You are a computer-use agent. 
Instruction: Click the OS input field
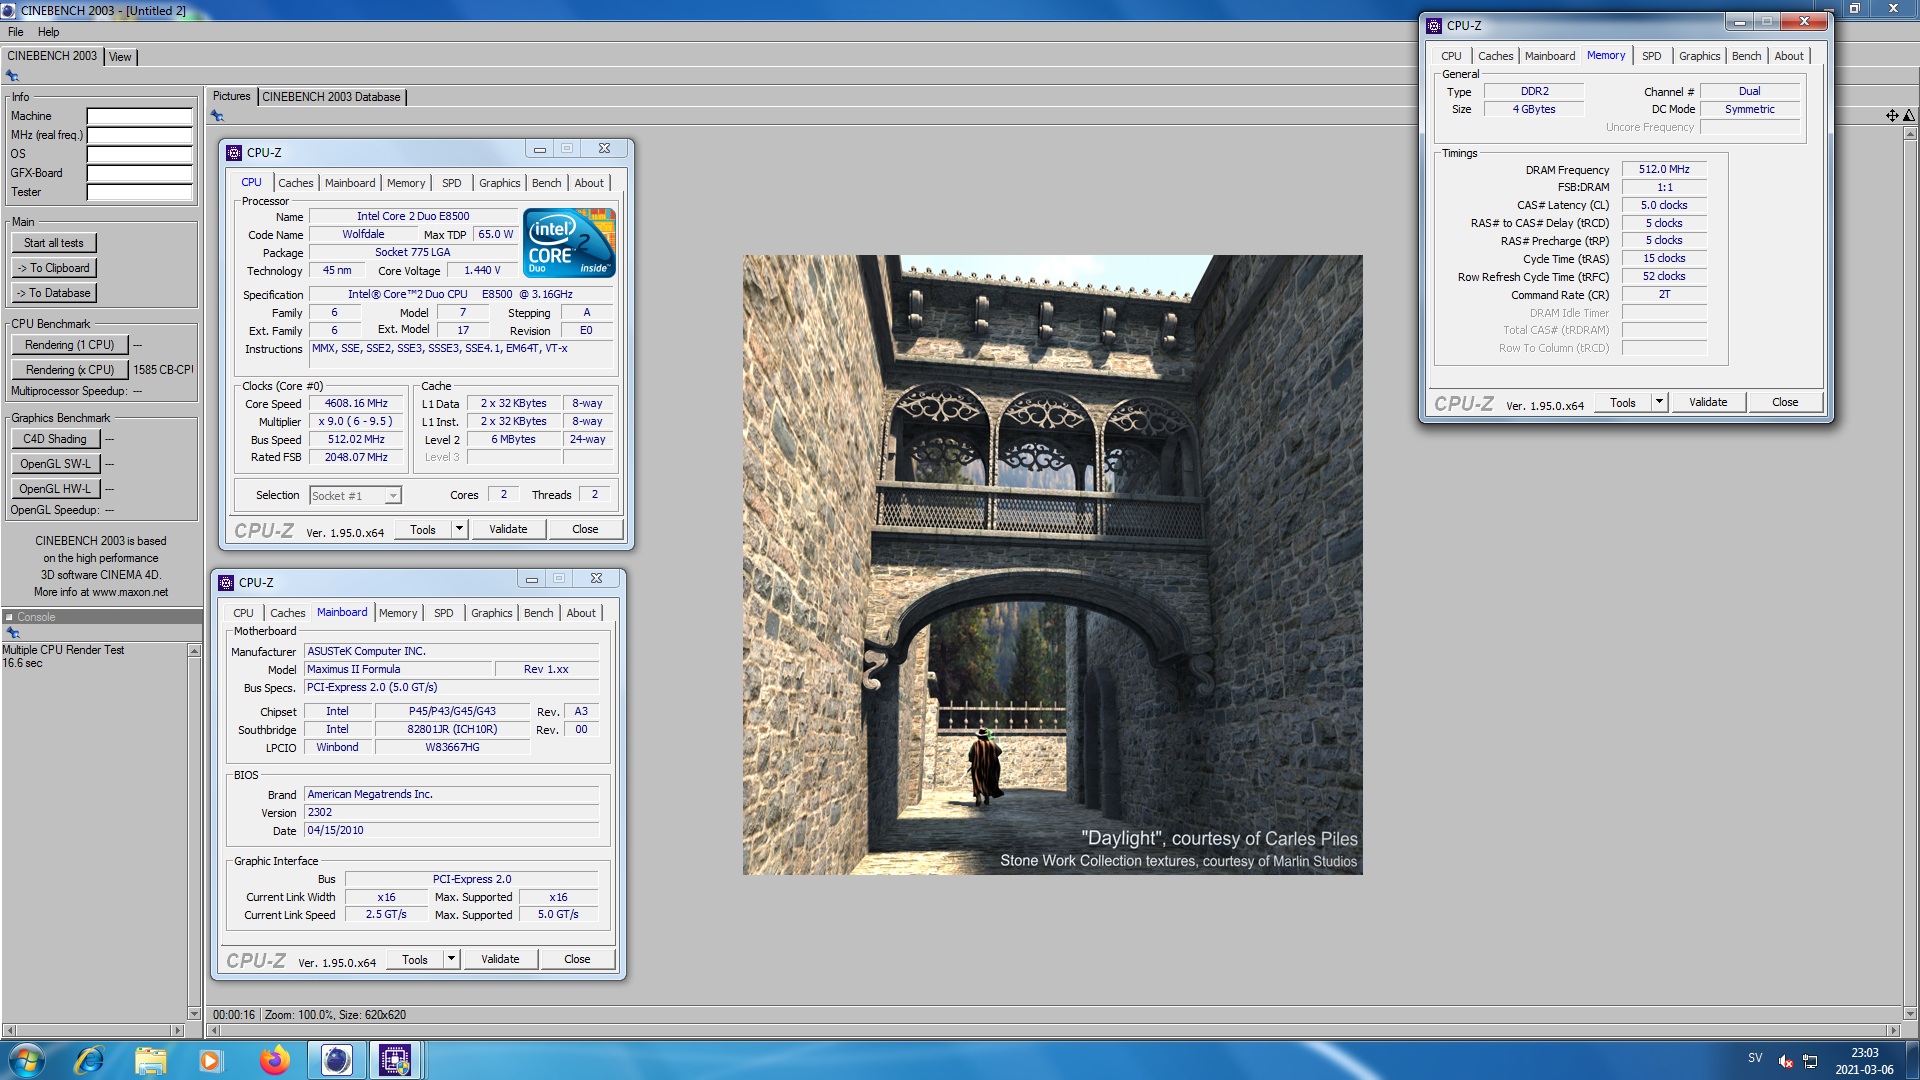pyautogui.click(x=139, y=154)
